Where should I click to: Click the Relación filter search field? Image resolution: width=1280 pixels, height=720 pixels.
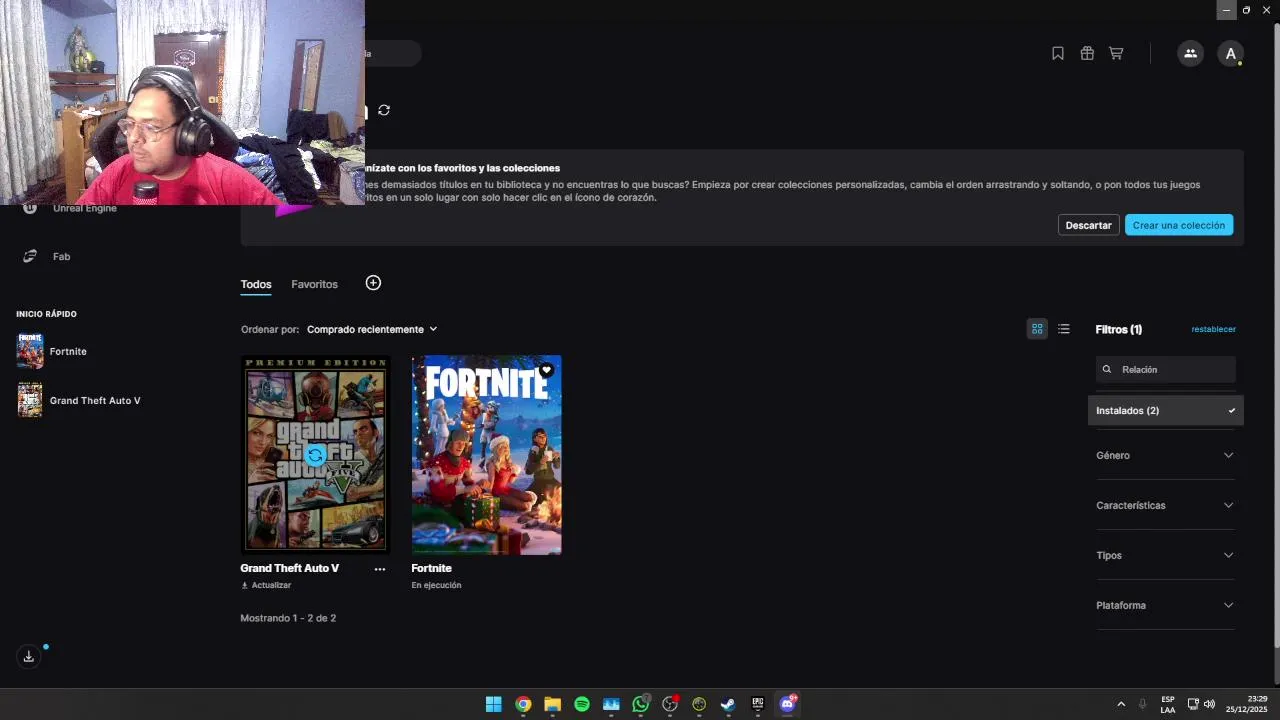(x=1166, y=369)
